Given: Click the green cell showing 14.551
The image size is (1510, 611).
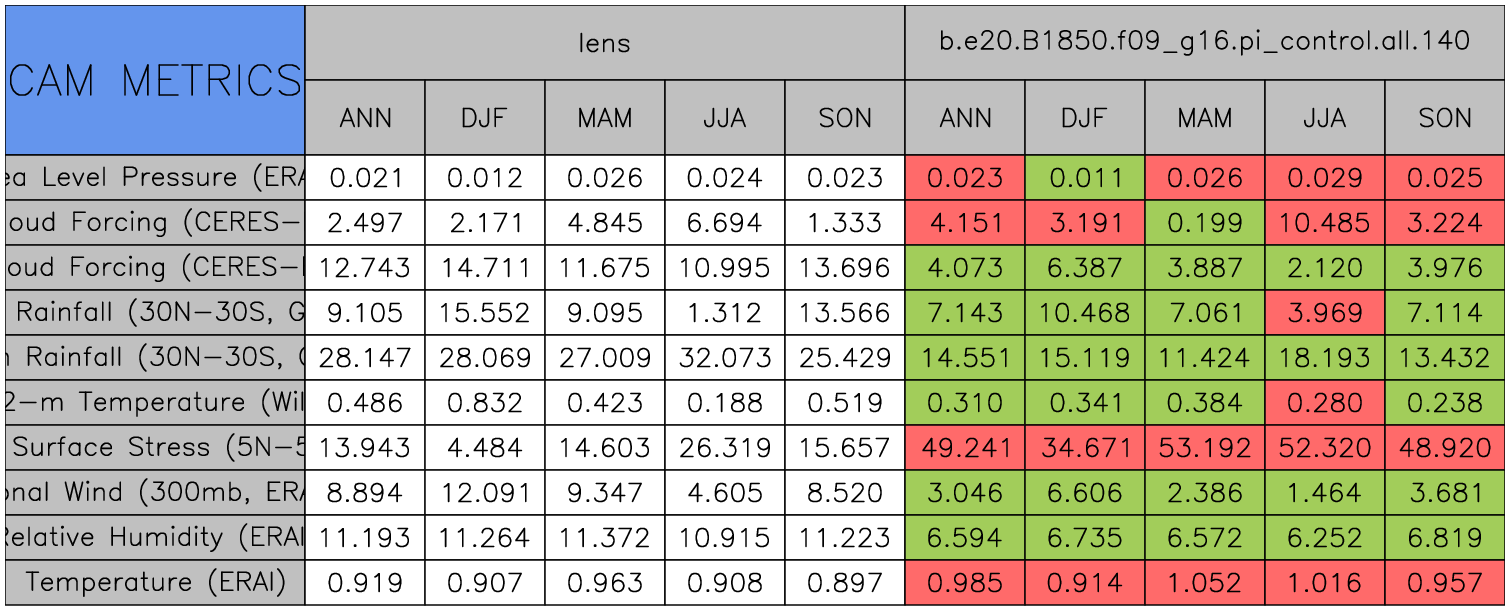Looking at the screenshot, I should [965, 357].
